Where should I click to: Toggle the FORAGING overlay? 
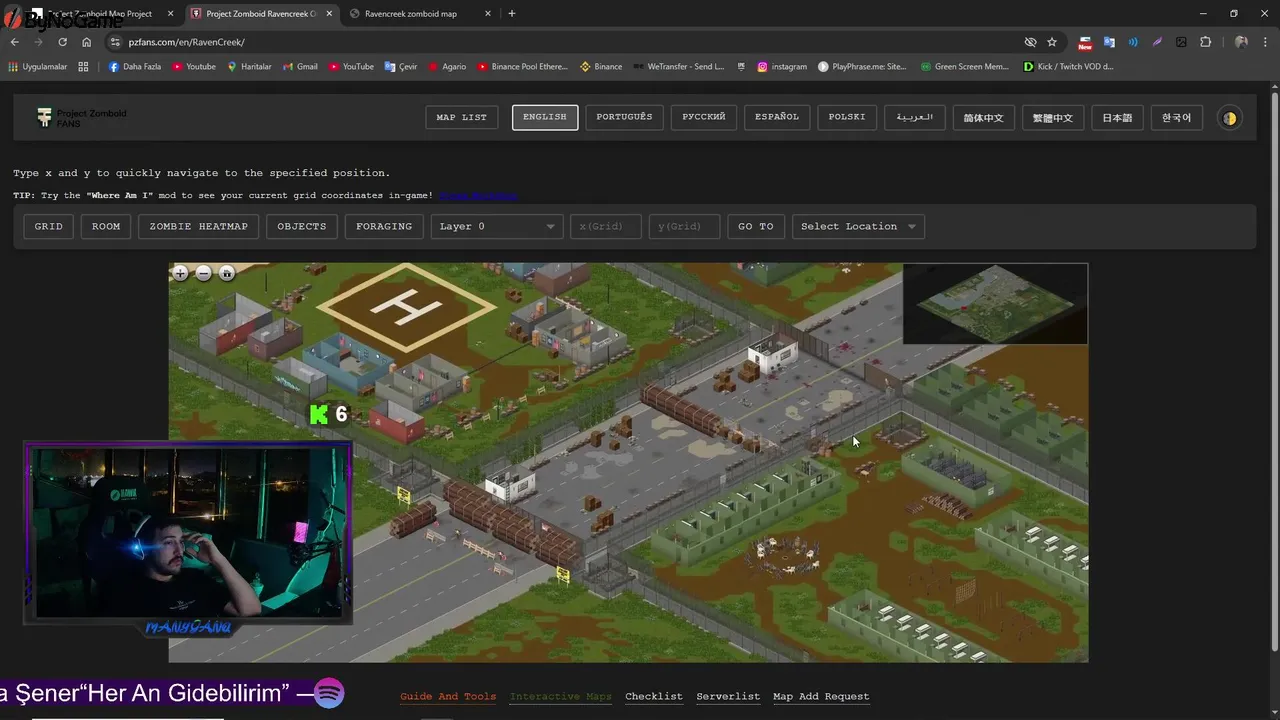point(384,227)
